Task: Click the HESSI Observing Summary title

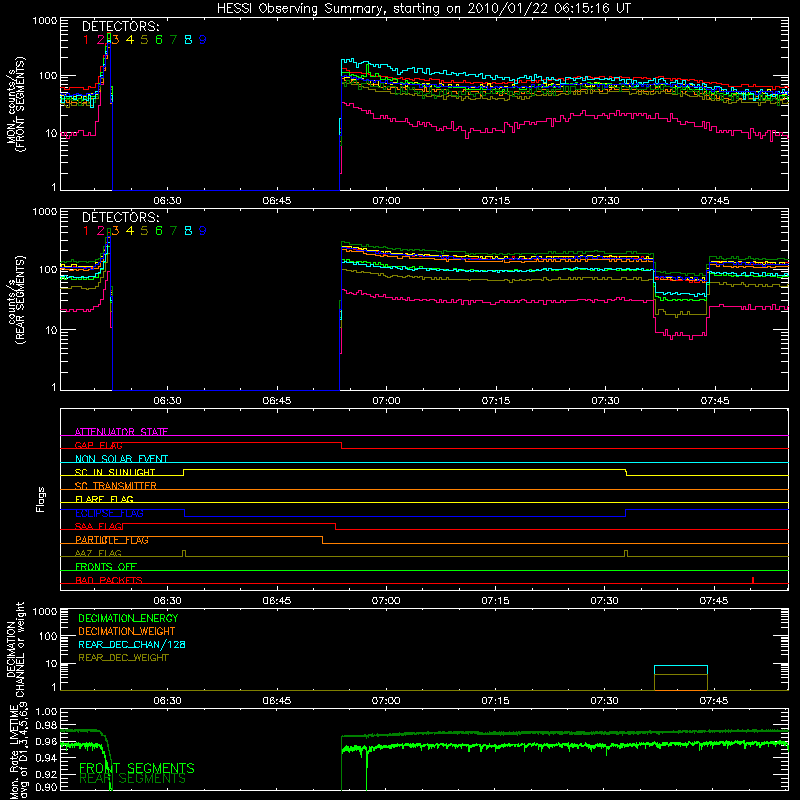Action: [424, 9]
